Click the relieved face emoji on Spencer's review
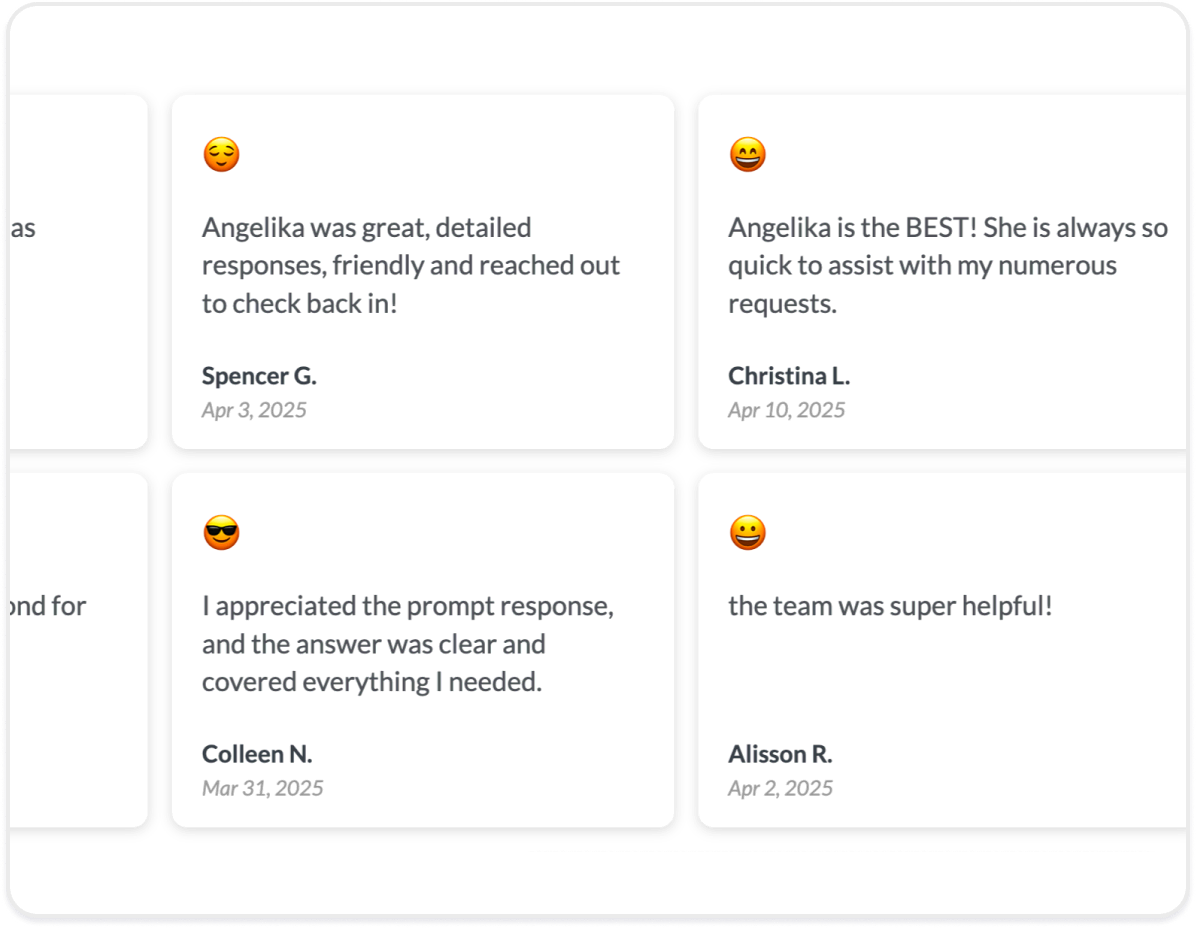This screenshot has width=1196, height=928. tap(221, 155)
